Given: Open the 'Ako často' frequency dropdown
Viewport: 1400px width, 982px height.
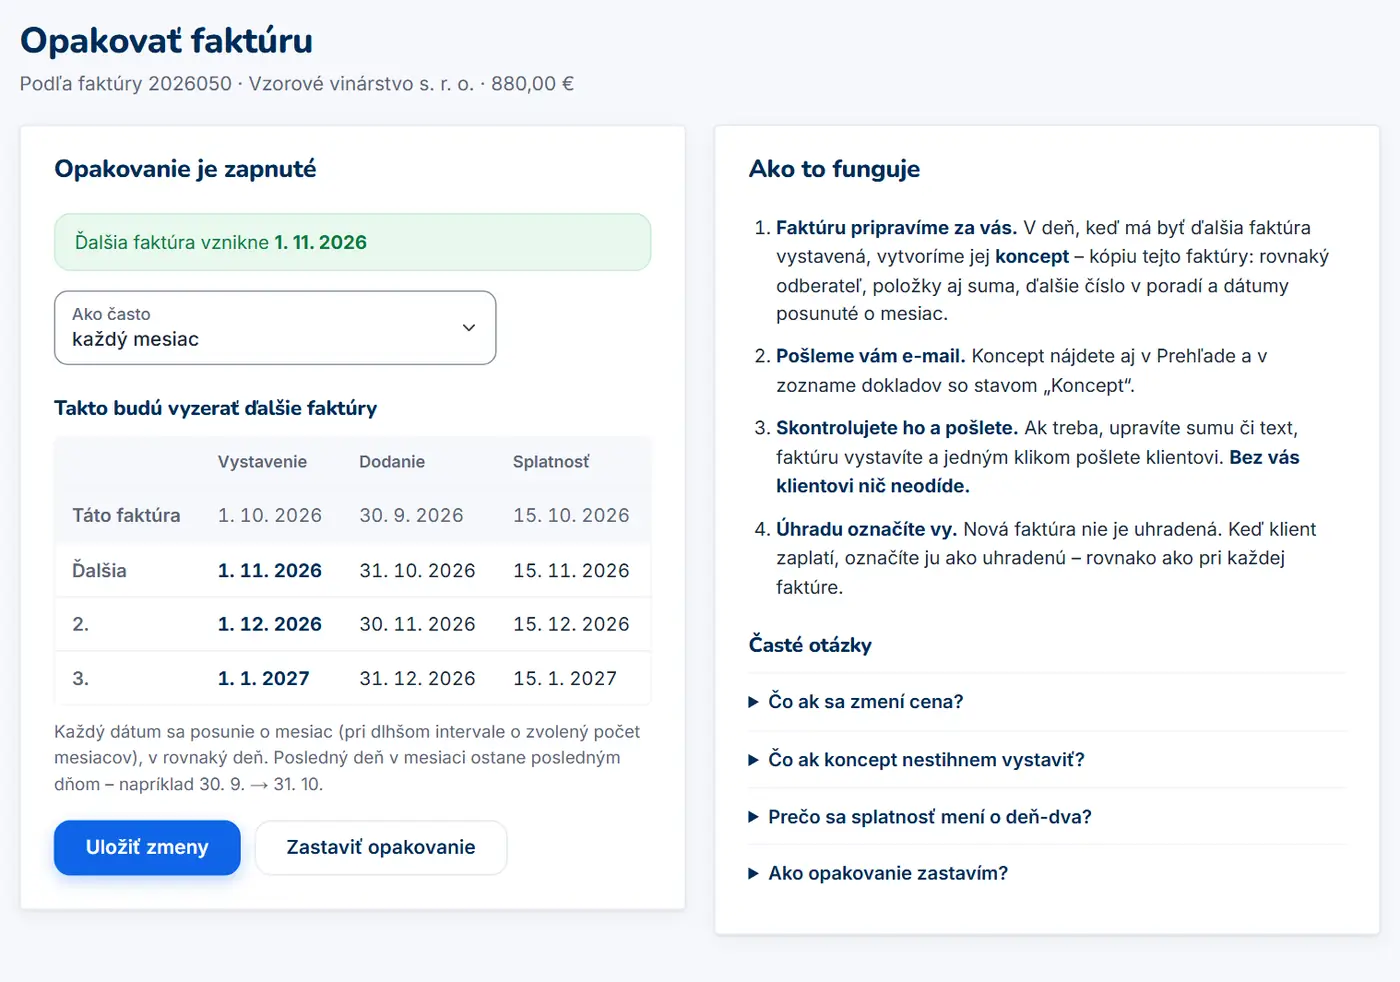Looking at the screenshot, I should (x=275, y=328).
